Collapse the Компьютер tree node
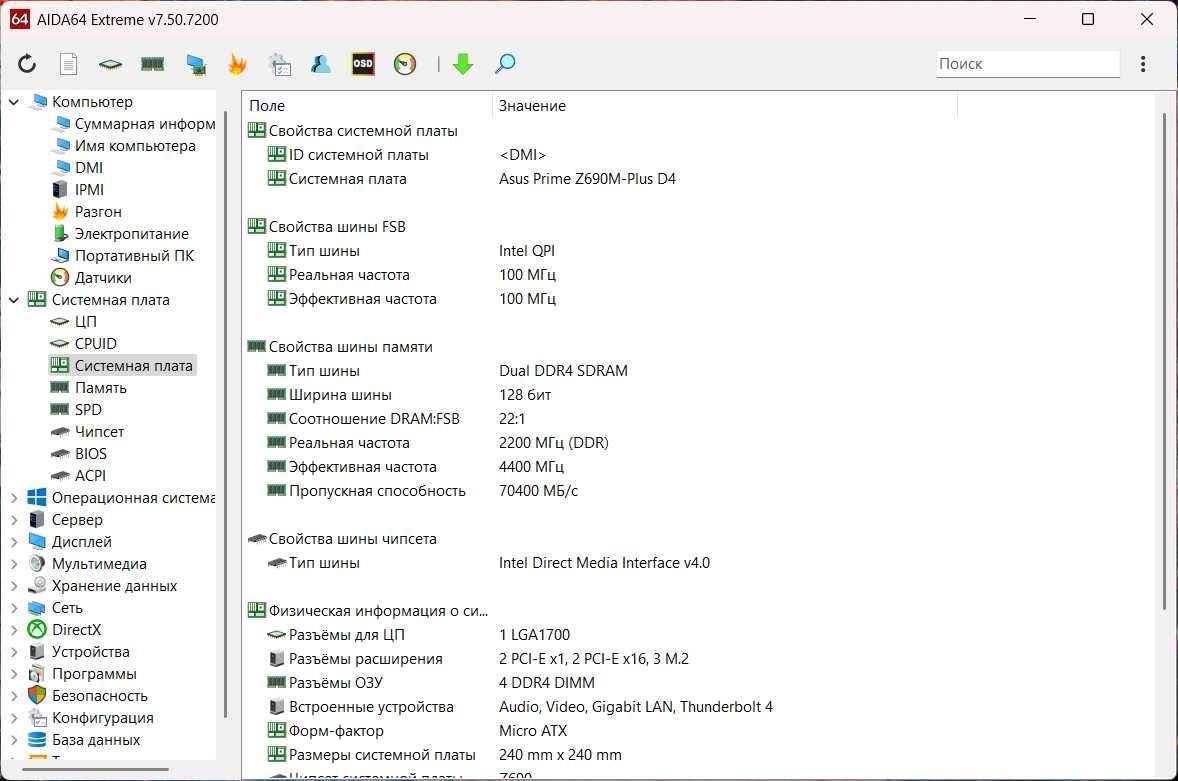The image size is (1178, 781). tap(14, 101)
